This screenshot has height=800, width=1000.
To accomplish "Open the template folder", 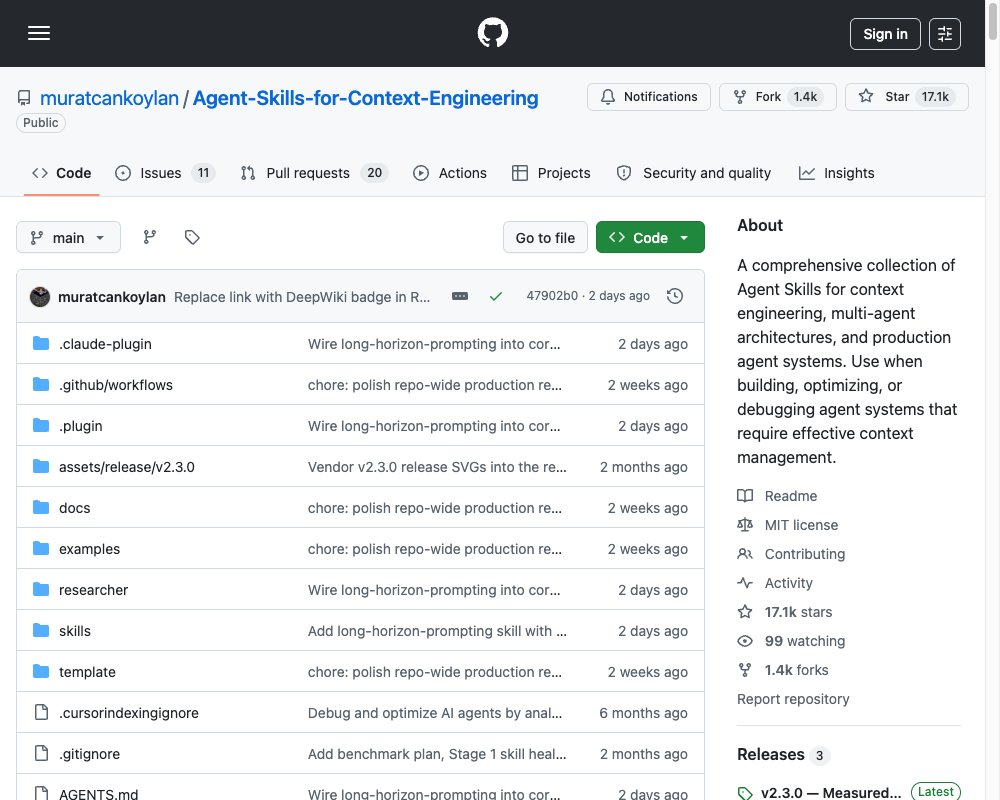I will point(87,672).
